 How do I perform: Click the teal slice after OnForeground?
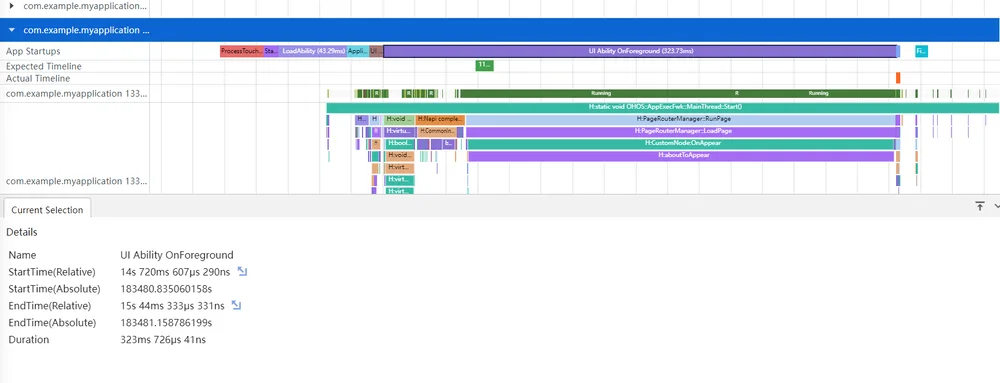pos(922,51)
